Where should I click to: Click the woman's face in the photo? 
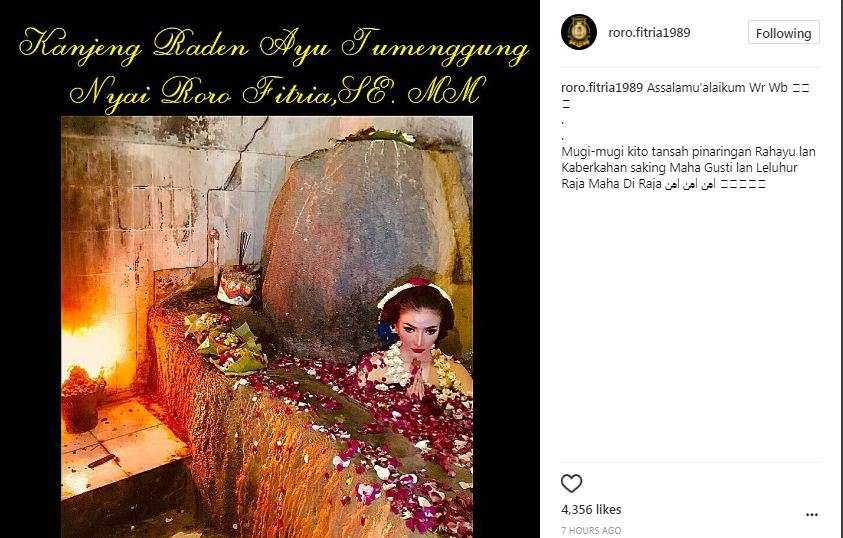coord(419,330)
